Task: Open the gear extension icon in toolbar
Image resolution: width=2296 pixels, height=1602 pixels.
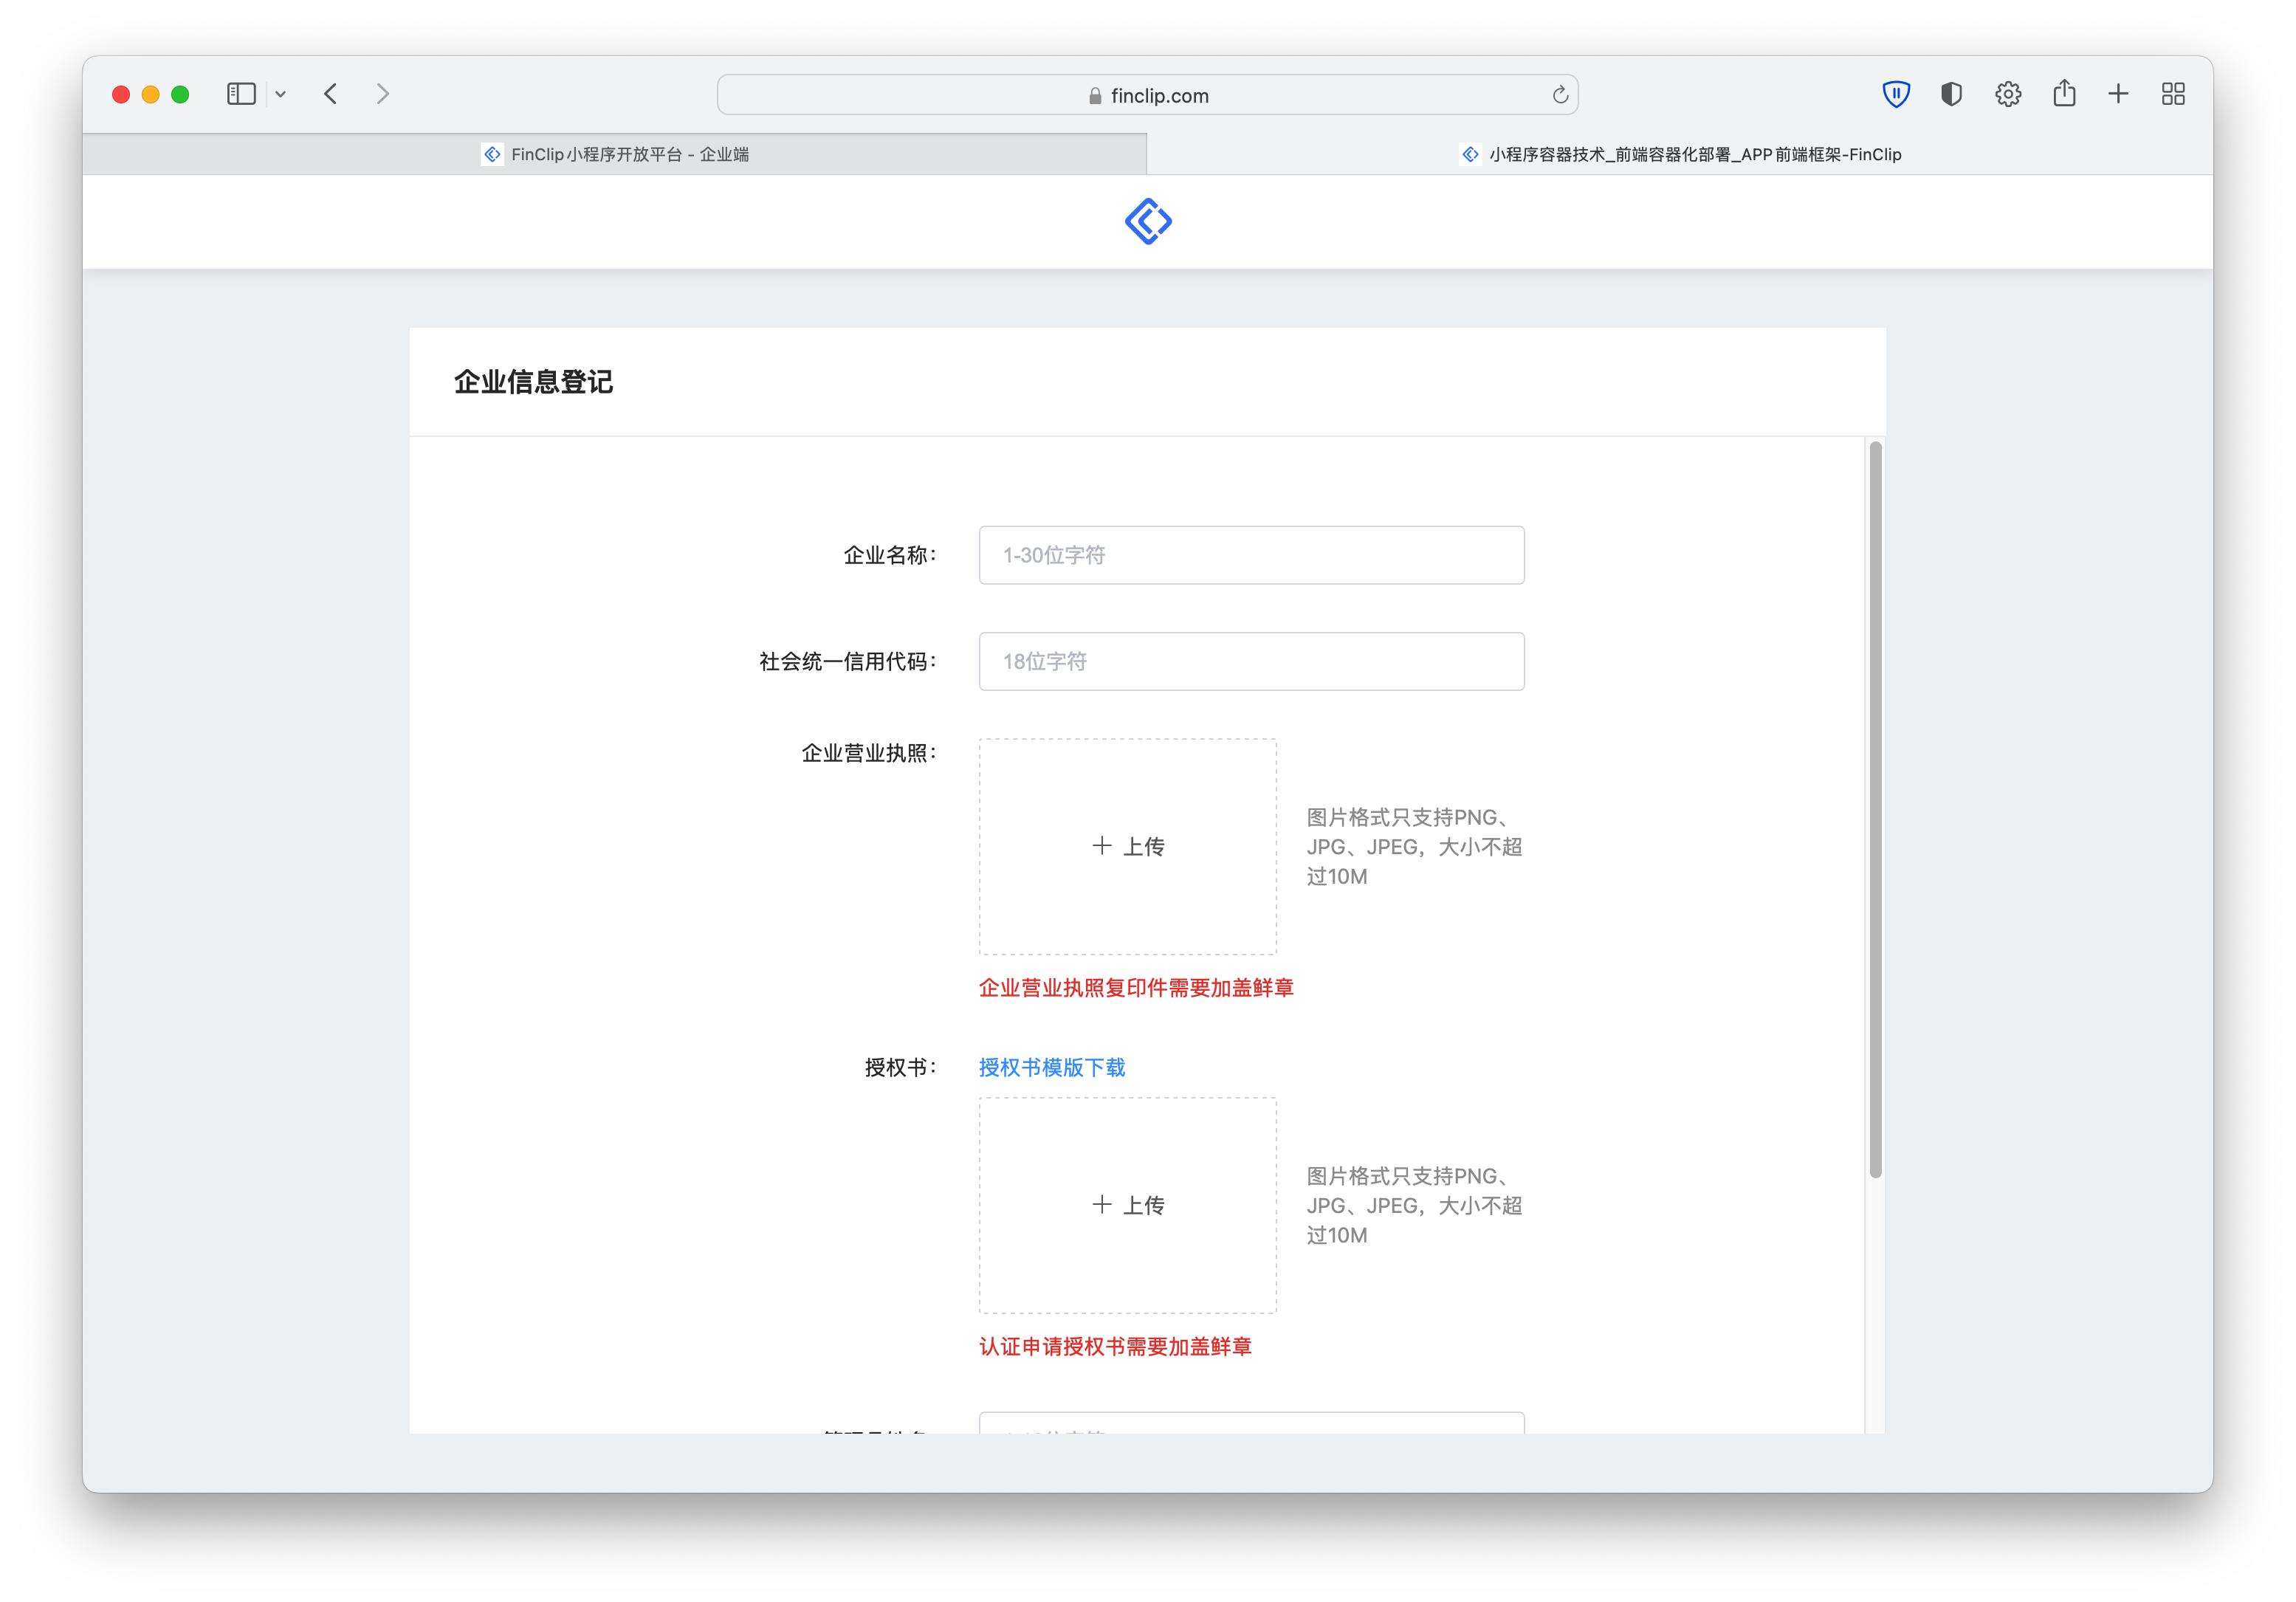Action: tap(2008, 94)
